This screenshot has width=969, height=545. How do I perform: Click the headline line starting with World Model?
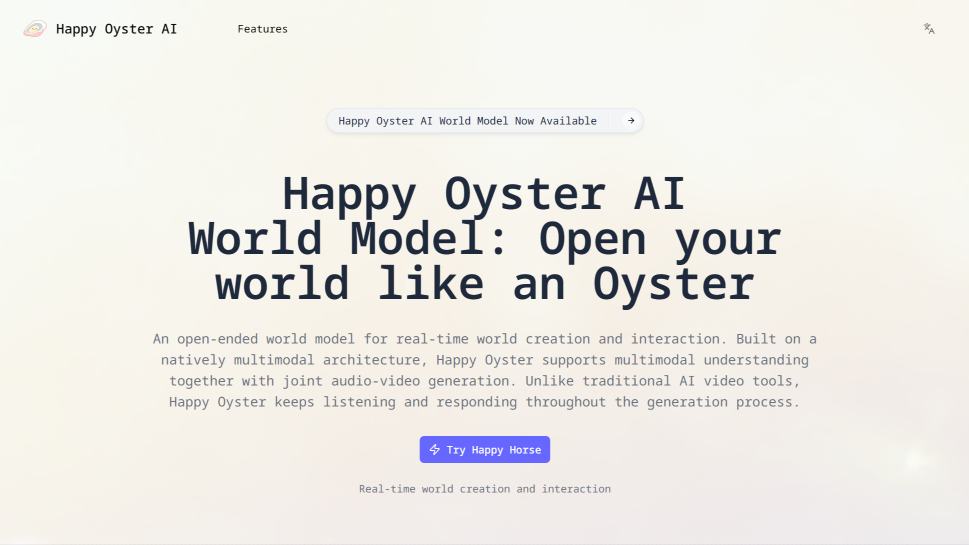pyautogui.click(x=484, y=240)
